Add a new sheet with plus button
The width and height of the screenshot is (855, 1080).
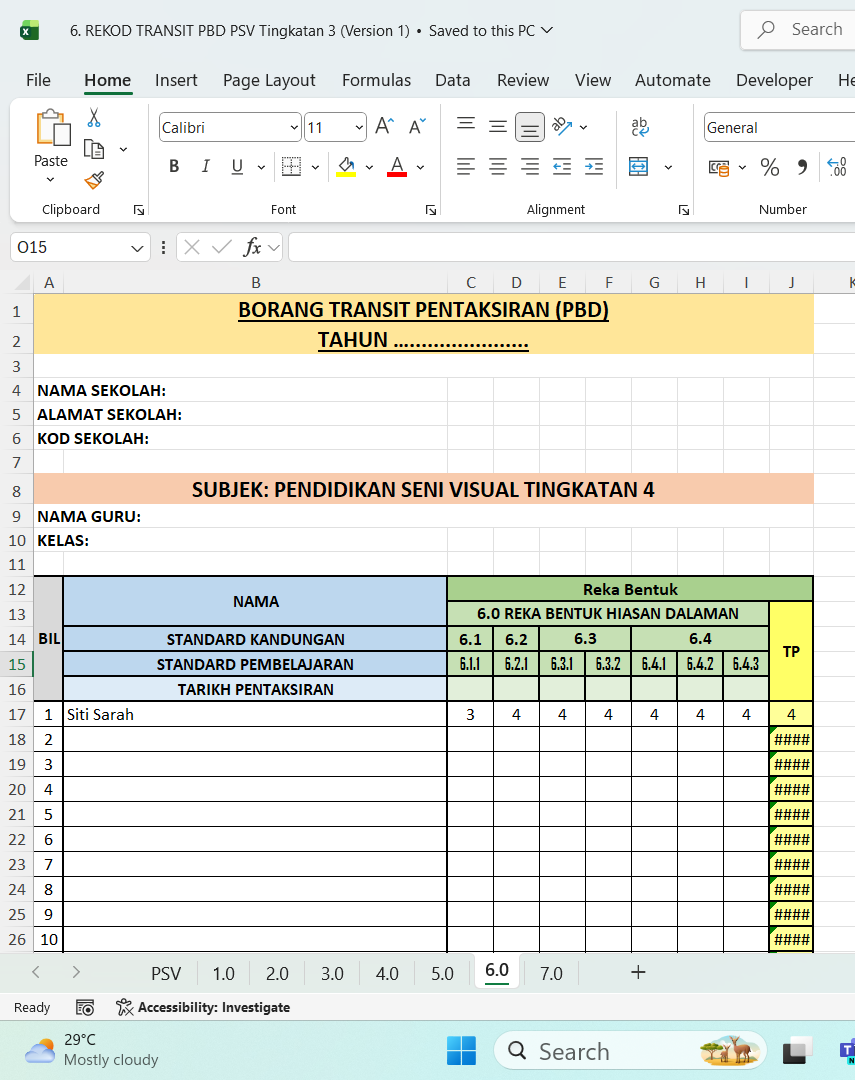pyautogui.click(x=638, y=972)
